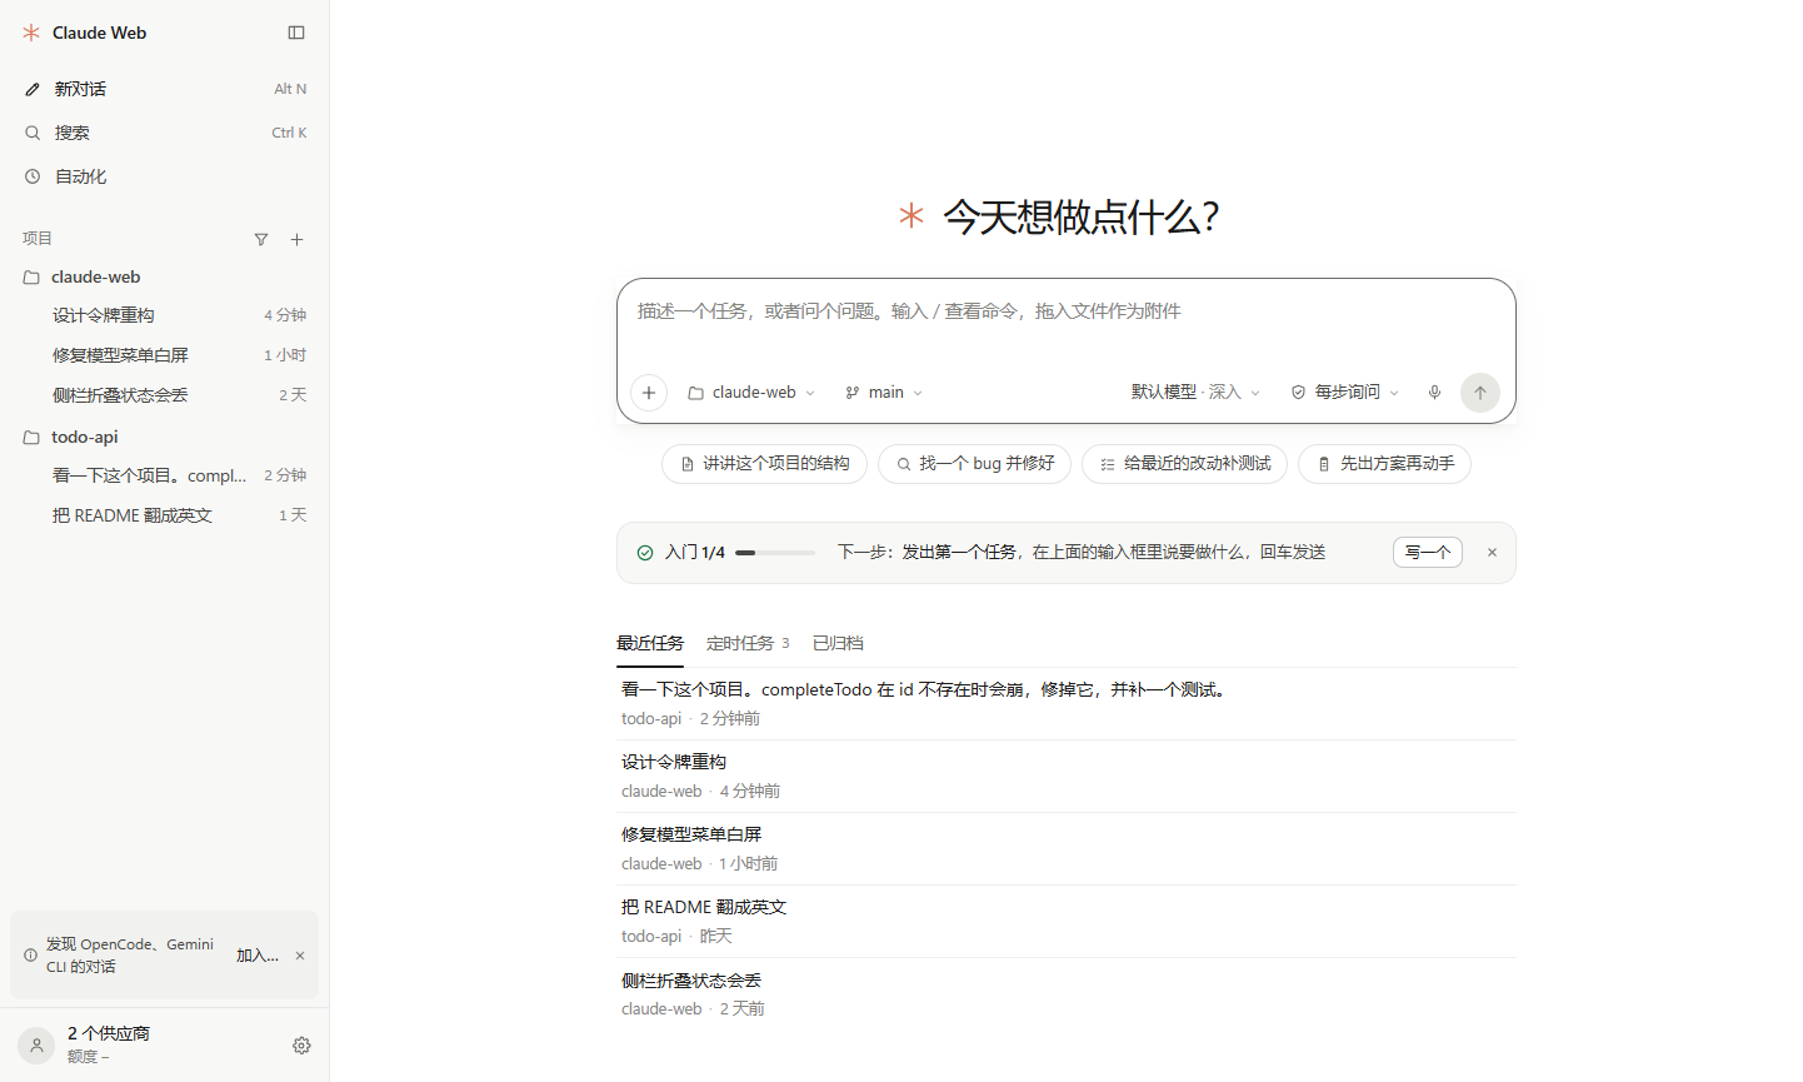The width and height of the screenshot is (1803, 1082).
Task: Open the 自动化 sidebar item
Action: (x=164, y=177)
